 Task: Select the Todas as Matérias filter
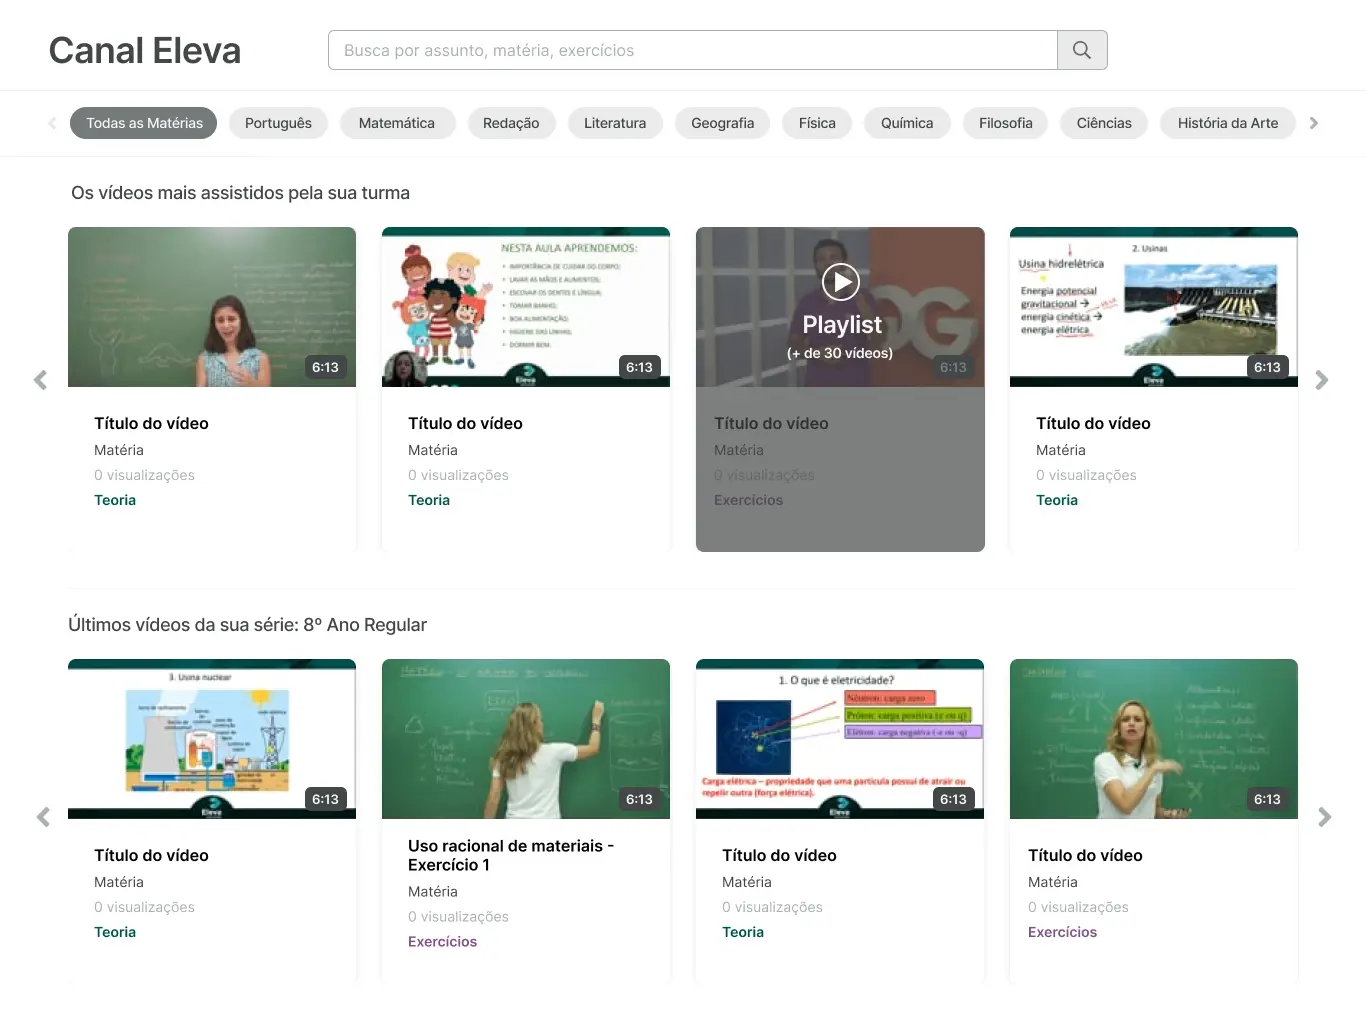click(x=144, y=123)
